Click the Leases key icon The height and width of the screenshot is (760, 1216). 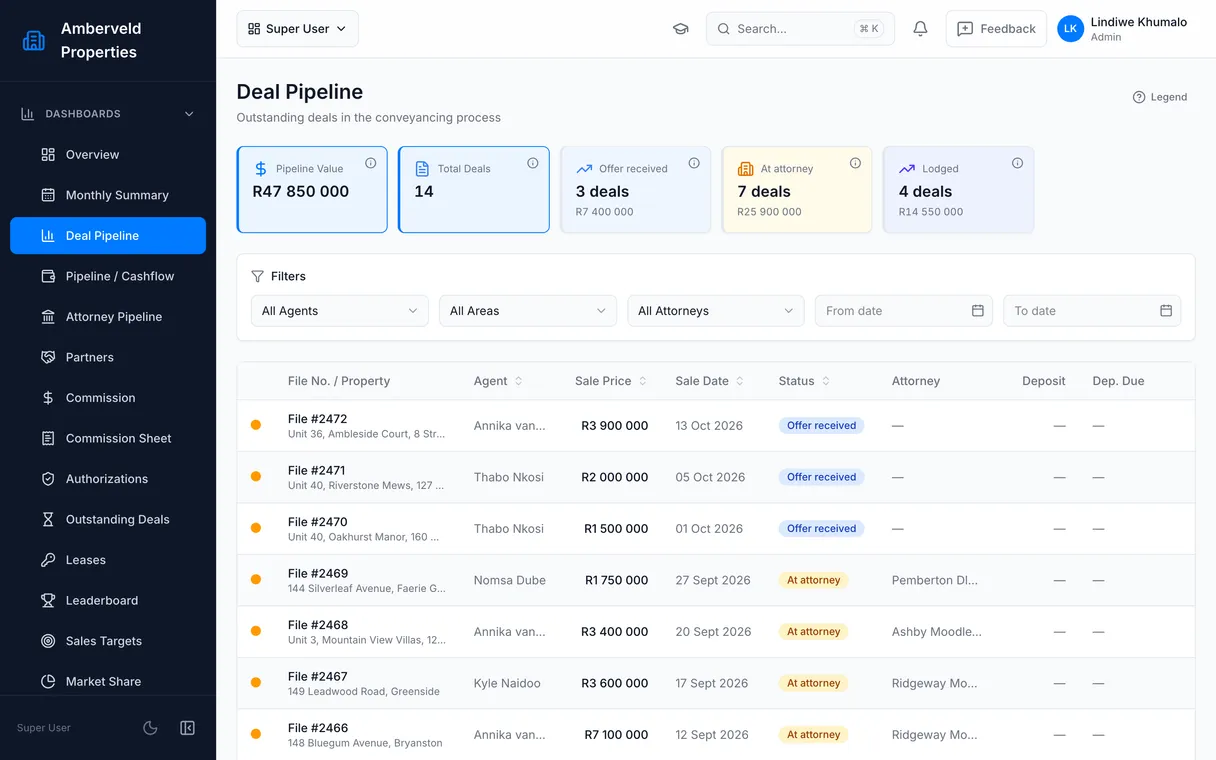click(48, 560)
